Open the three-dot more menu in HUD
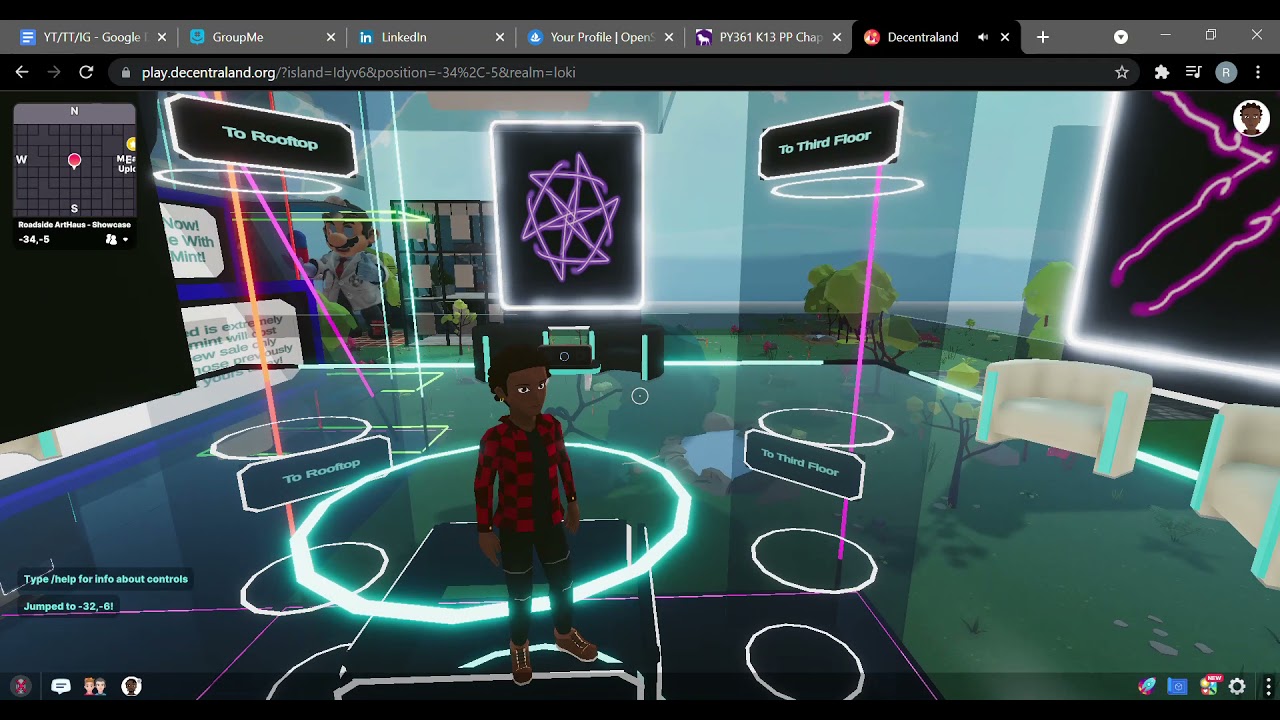 [1268, 686]
